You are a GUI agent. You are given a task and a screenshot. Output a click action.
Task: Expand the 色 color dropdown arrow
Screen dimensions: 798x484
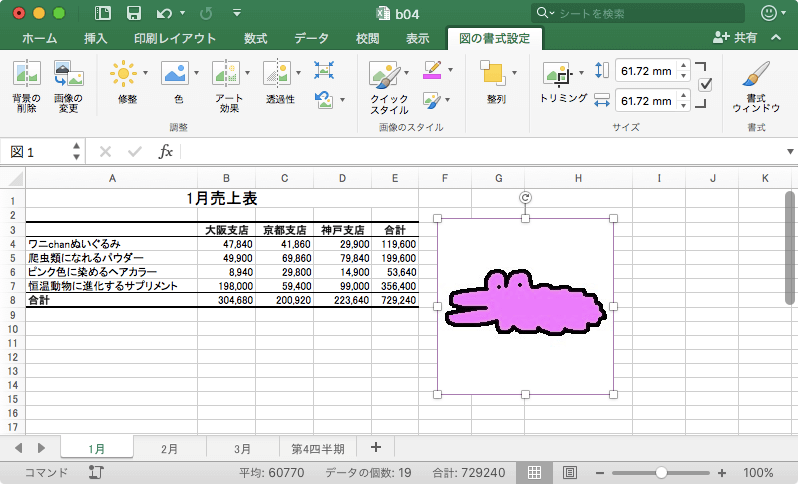click(x=196, y=73)
